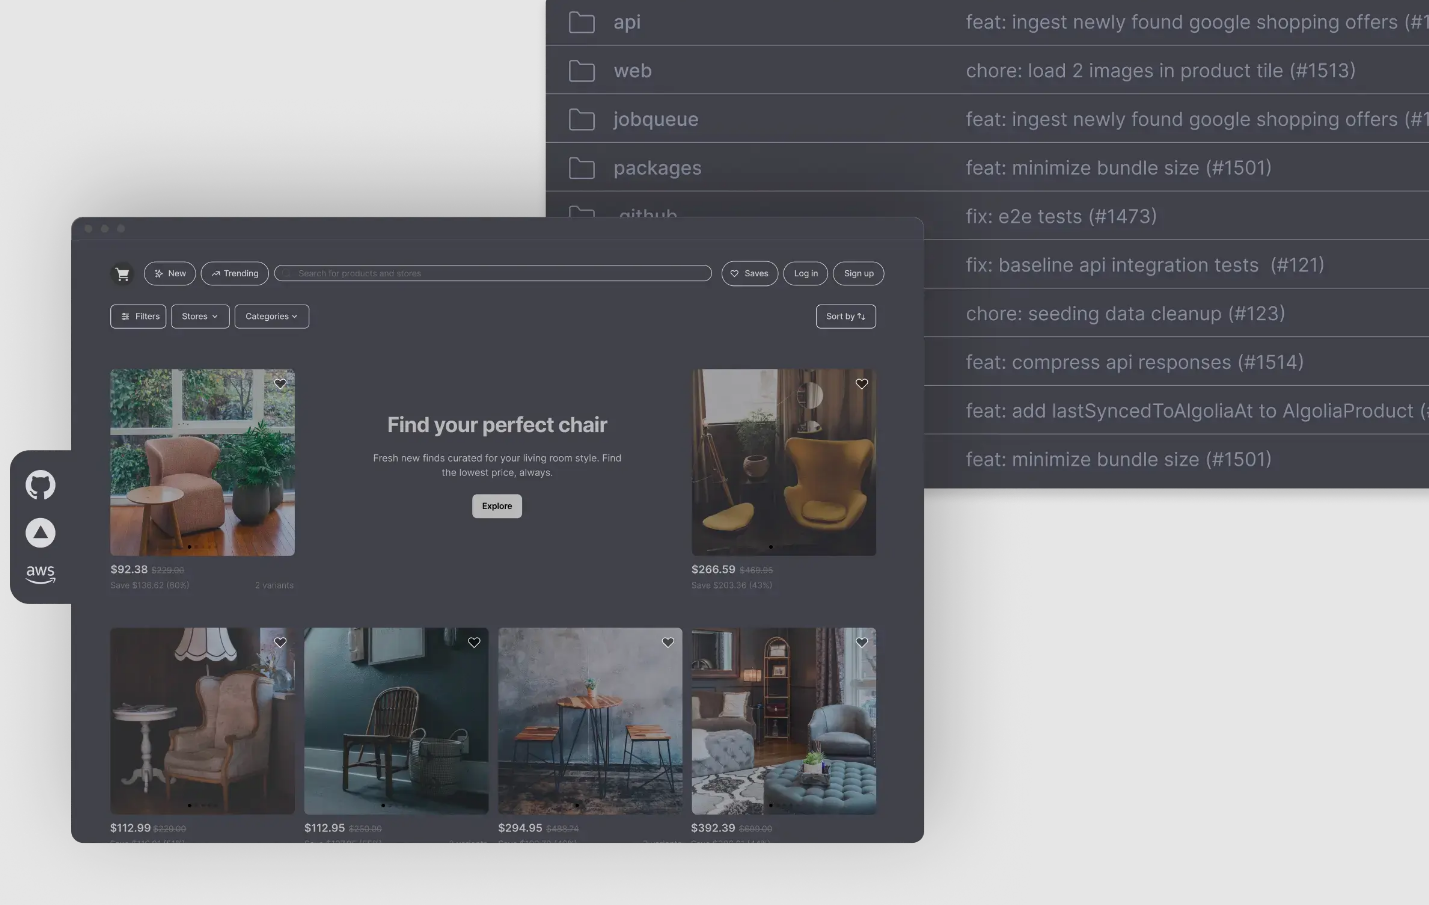Open the api folder name

[x=627, y=22]
